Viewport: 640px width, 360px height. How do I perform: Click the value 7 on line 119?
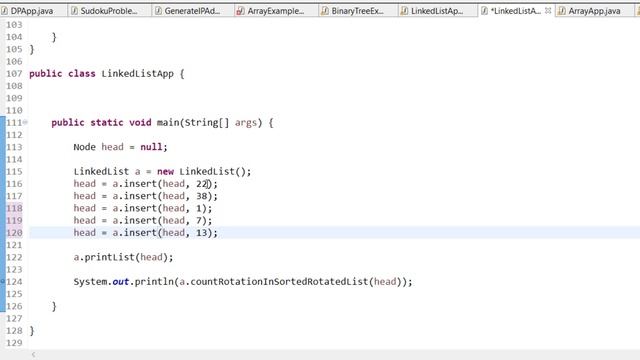pos(199,220)
